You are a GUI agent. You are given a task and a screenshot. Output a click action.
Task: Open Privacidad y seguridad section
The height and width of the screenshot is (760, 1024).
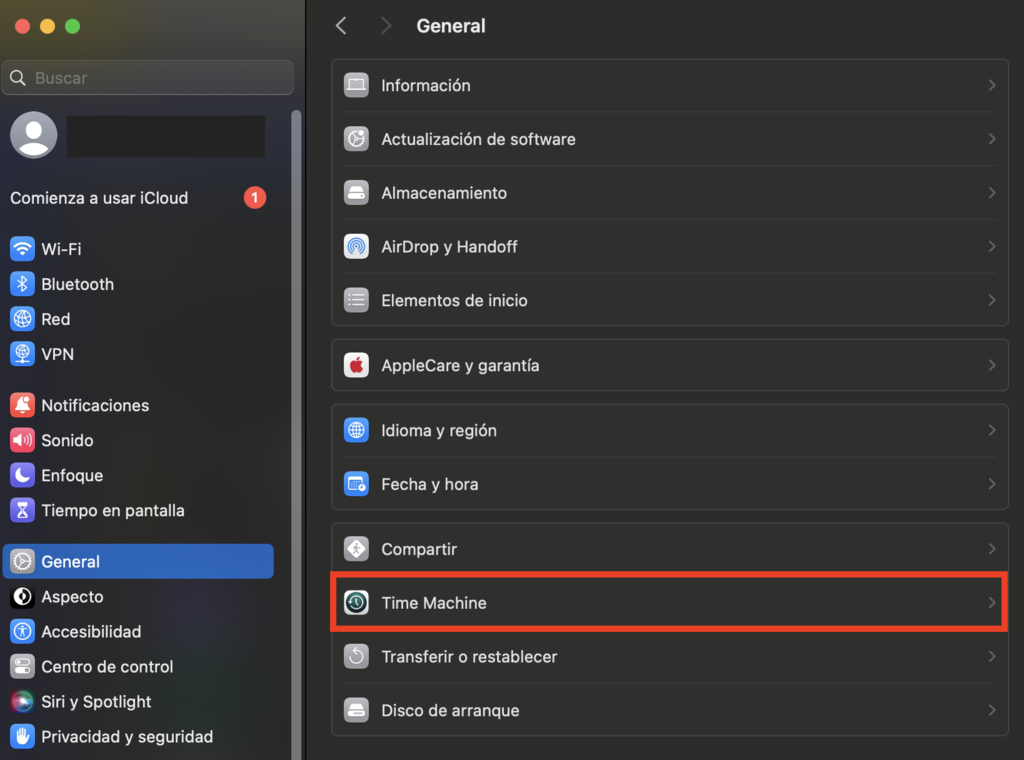coord(126,737)
